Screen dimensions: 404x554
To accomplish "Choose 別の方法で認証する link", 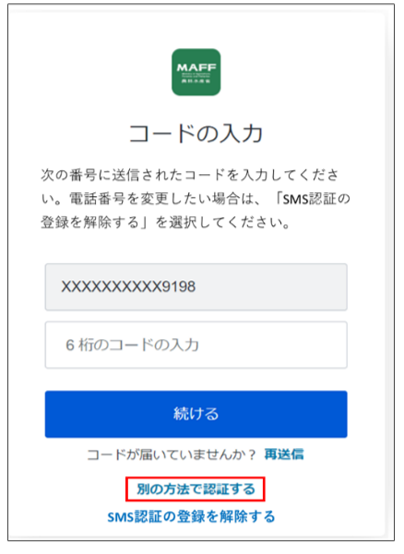I will 195,489.
